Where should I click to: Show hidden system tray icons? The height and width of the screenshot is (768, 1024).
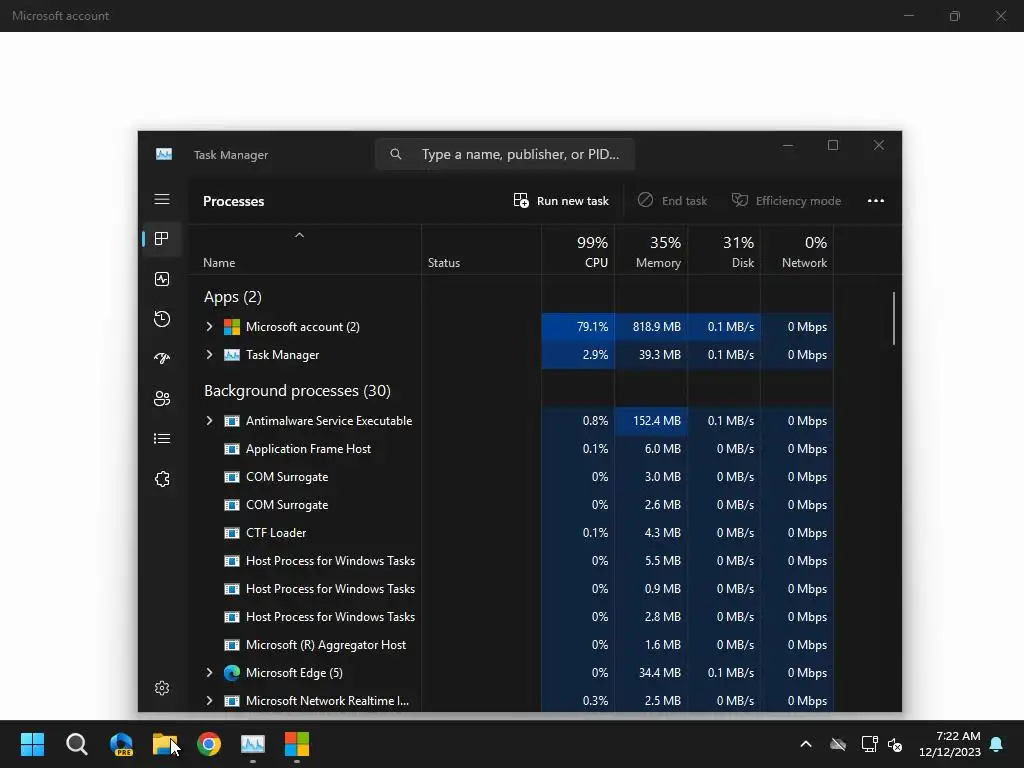coord(806,744)
